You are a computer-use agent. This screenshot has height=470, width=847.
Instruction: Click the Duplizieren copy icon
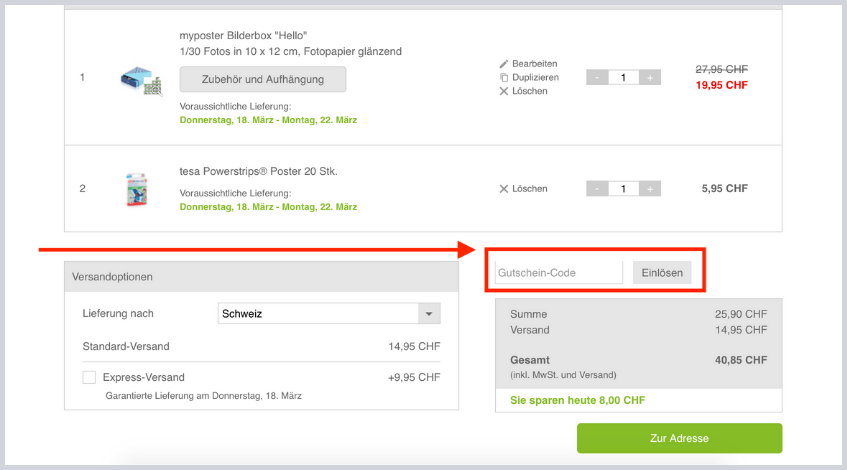(504, 77)
